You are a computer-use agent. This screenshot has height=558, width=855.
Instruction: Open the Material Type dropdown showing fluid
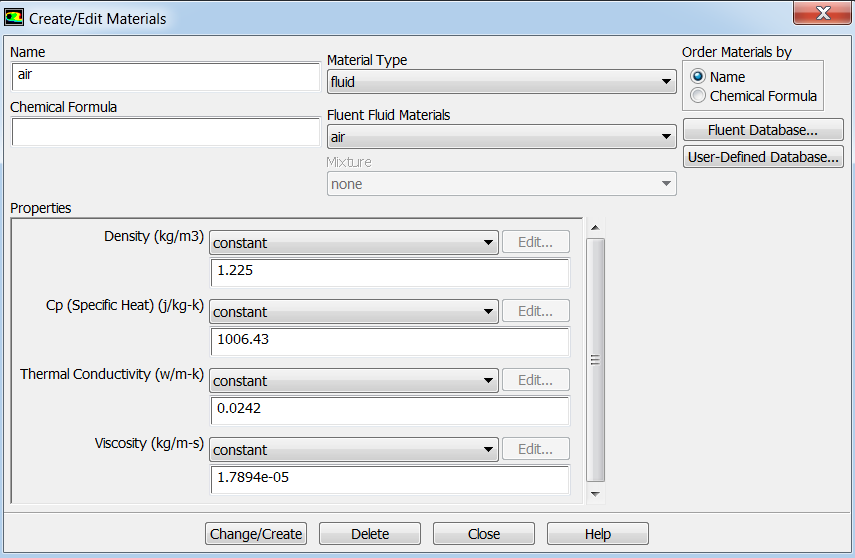coord(502,82)
